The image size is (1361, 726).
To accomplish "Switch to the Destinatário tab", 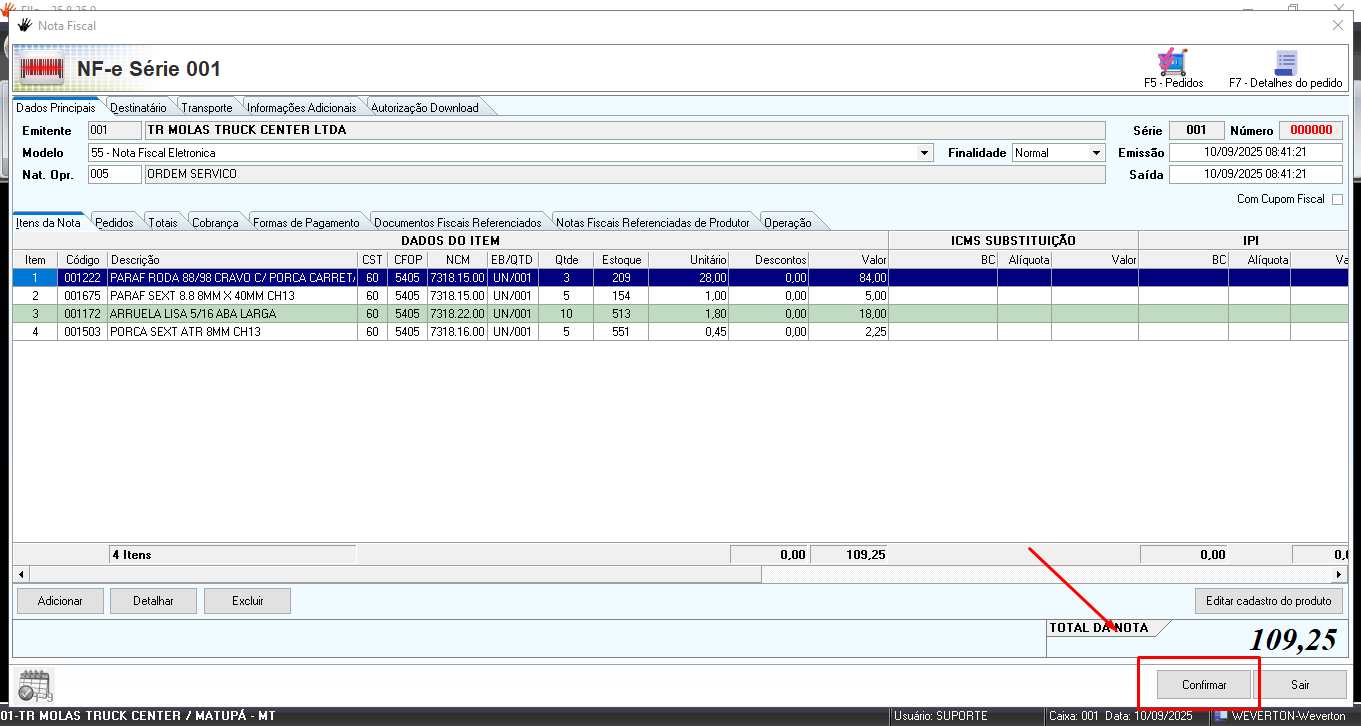I will [138, 108].
